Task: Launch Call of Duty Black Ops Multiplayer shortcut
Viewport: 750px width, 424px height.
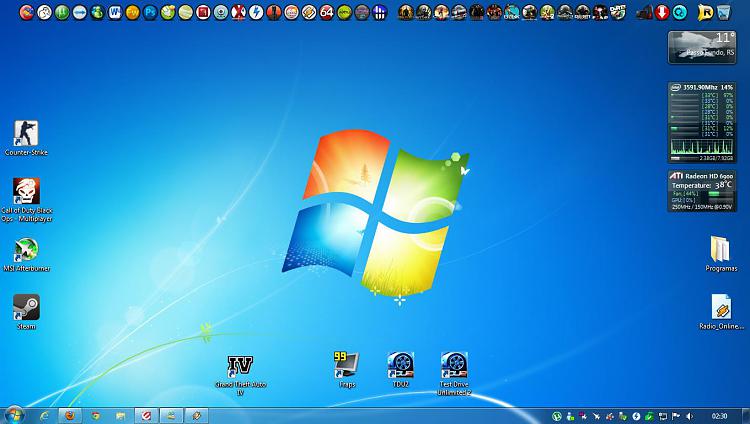Action: [26, 200]
